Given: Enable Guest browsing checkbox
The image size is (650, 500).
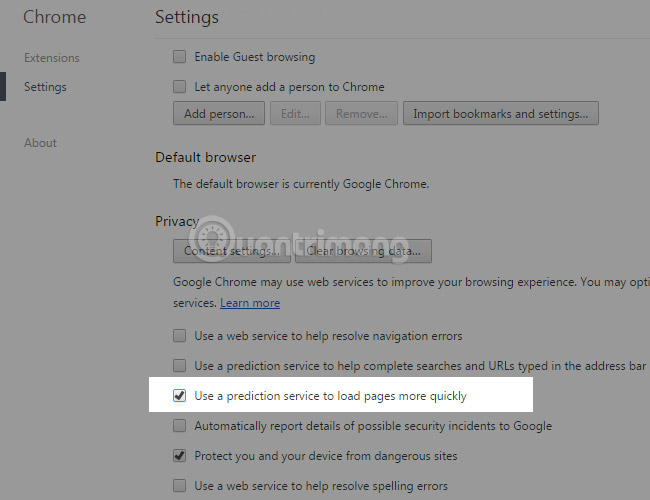Looking at the screenshot, I should (x=179, y=56).
